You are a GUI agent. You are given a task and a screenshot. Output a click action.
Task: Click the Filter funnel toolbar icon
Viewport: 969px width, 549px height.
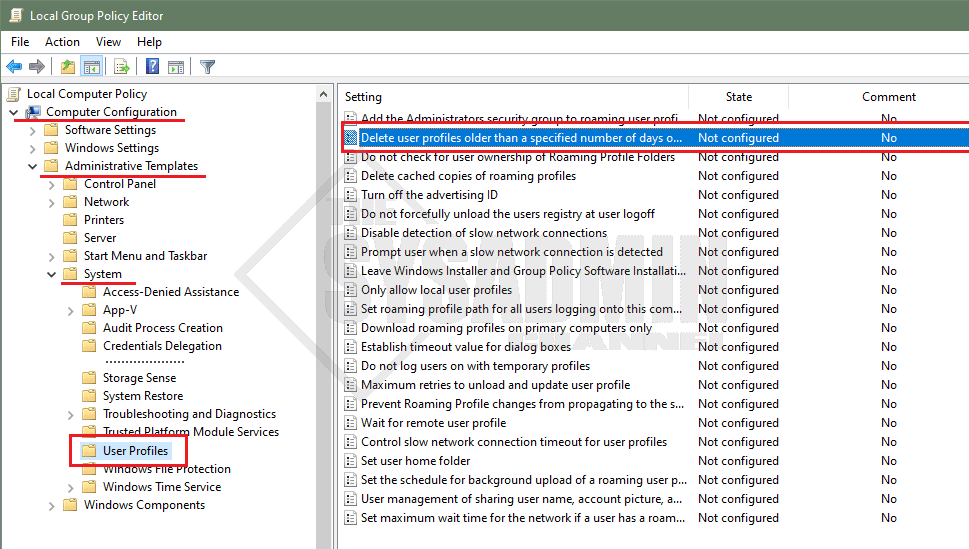pos(208,66)
